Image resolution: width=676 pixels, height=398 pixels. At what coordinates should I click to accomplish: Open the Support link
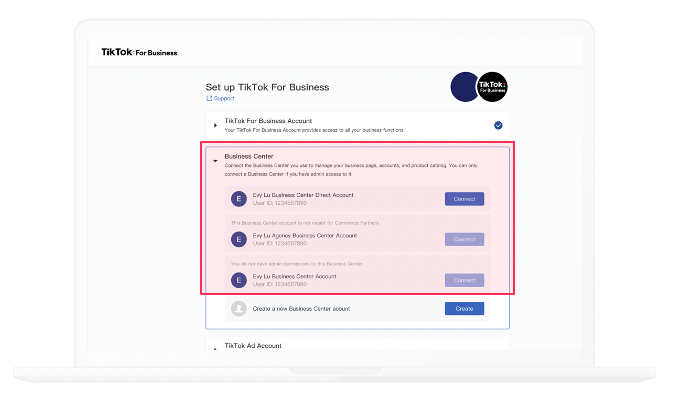pos(224,98)
